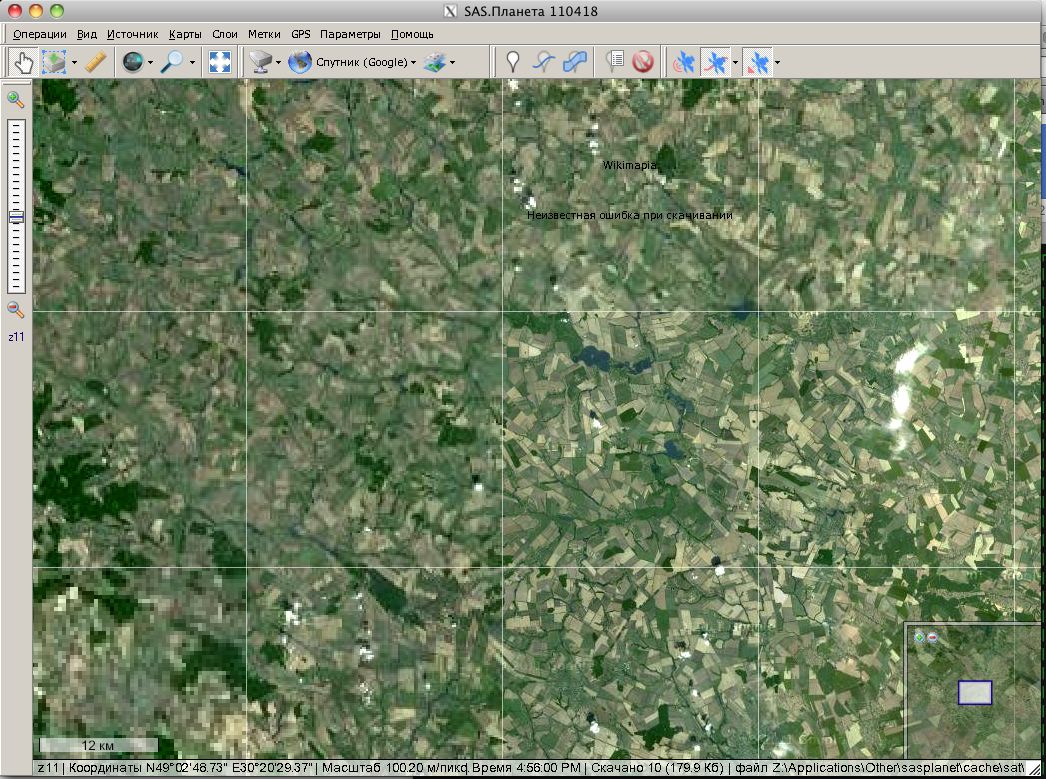Click the add placemark pin icon
Image resolution: width=1046 pixels, height=779 pixels.
513,62
